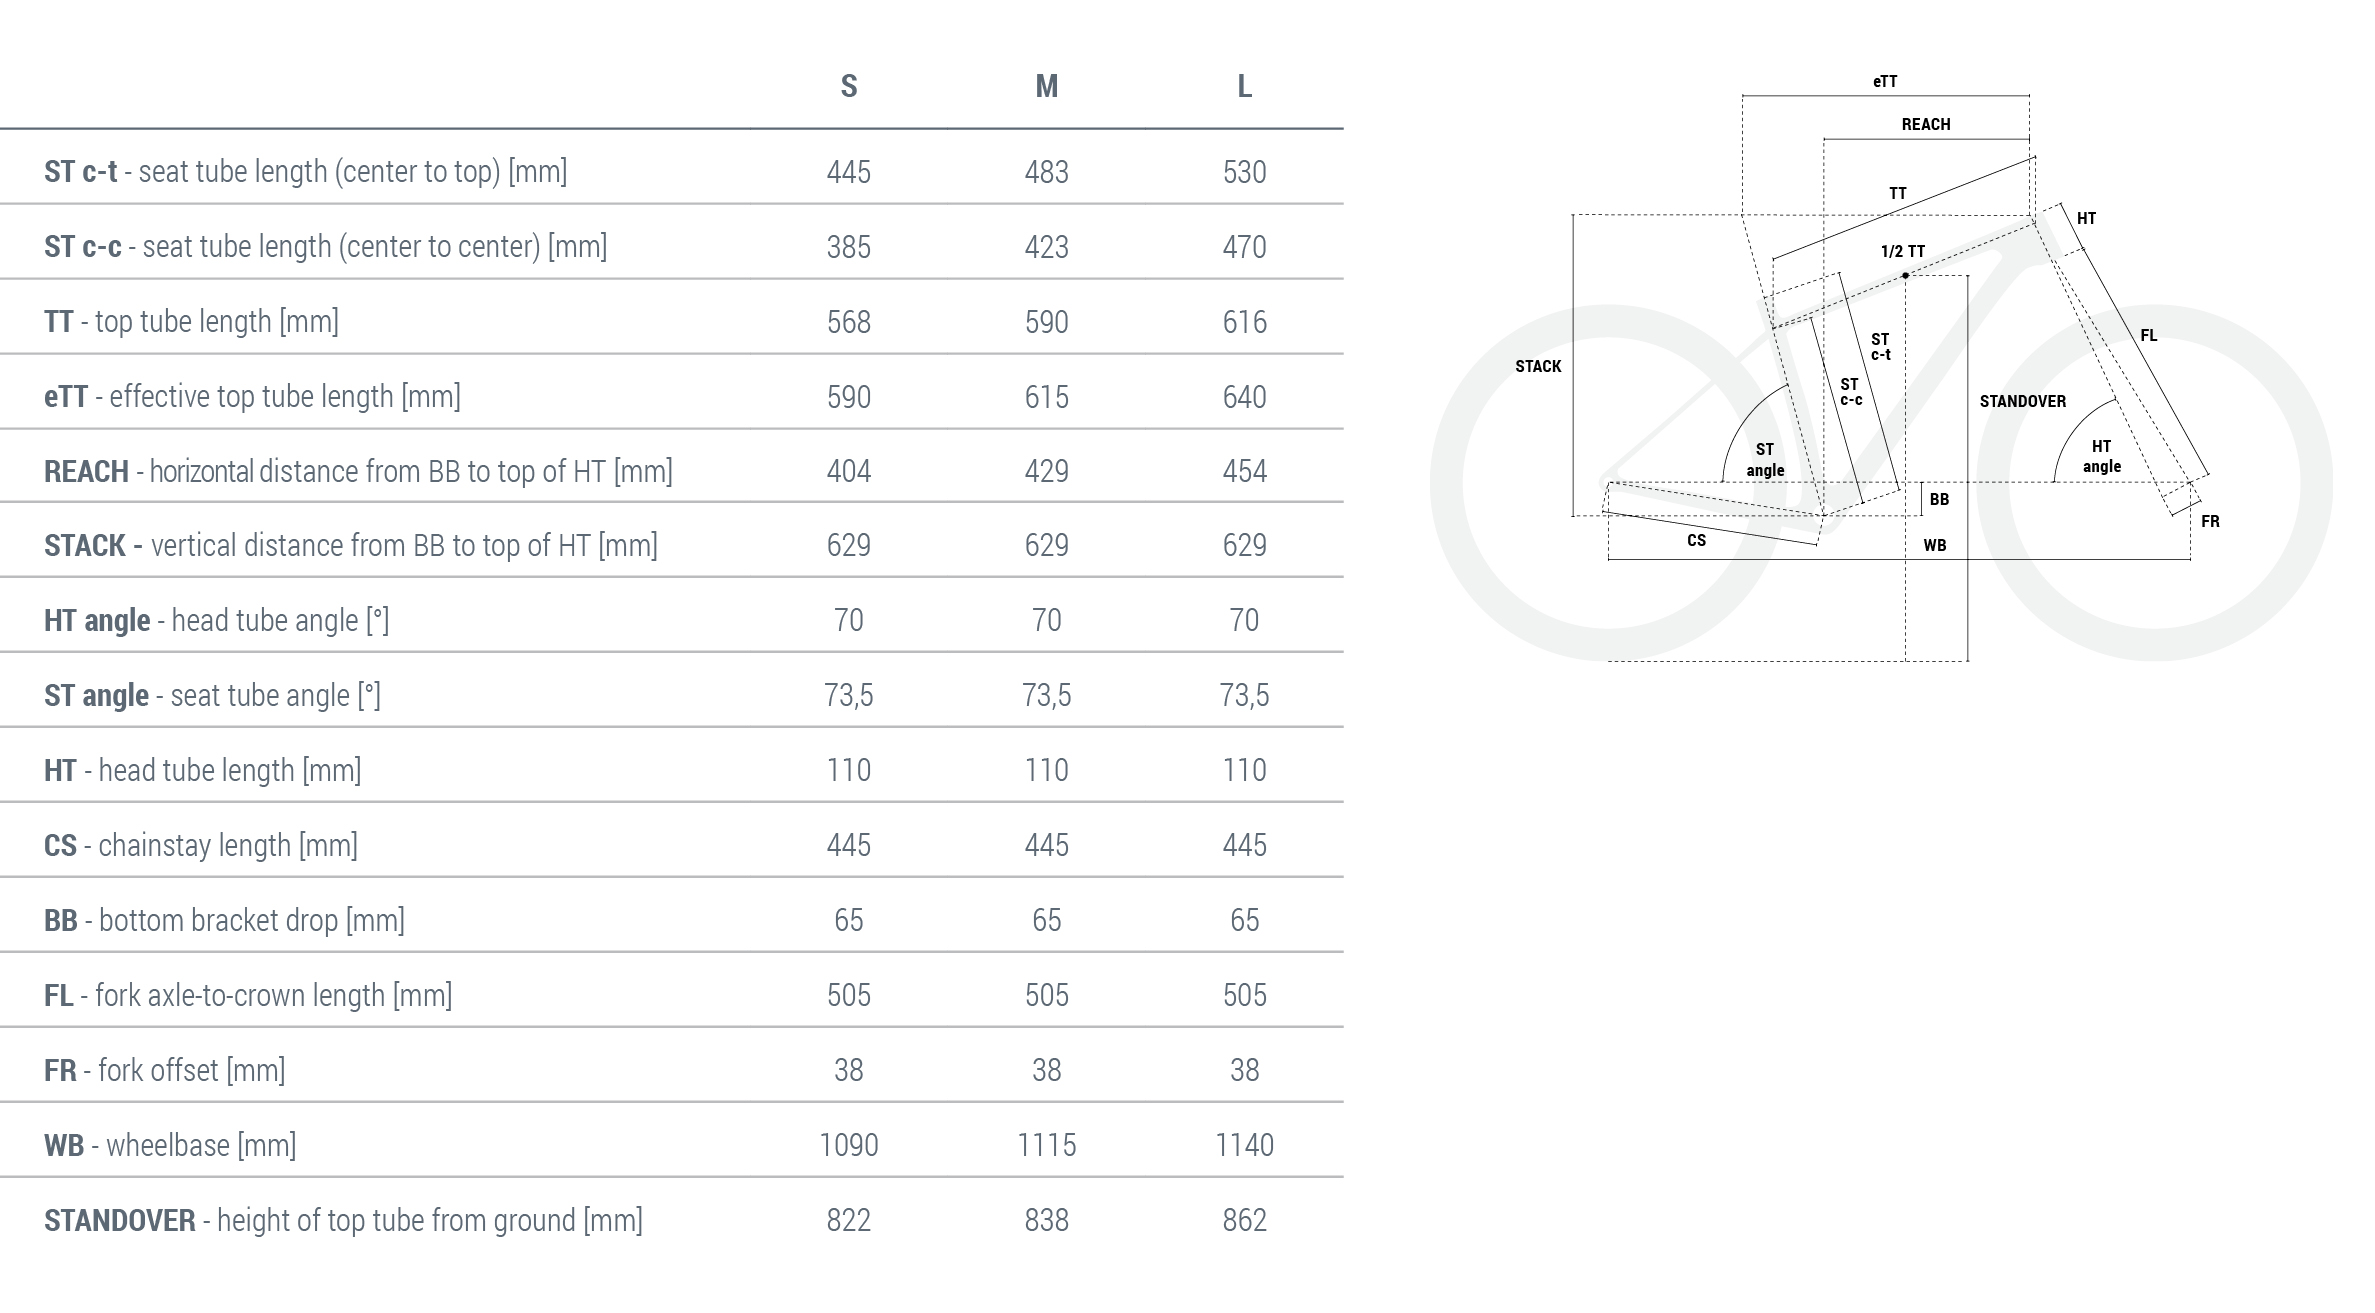Image resolution: width=2375 pixels, height=1313 pixels.
Task: Select the 'FR - fork offset [mm]' row label
Action: pyautogui.click(x=164, y=1070)
